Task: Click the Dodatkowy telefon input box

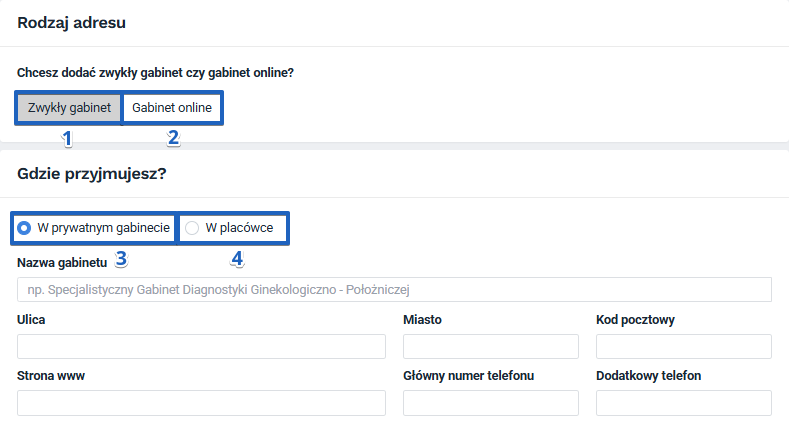Action: (683, 402)
